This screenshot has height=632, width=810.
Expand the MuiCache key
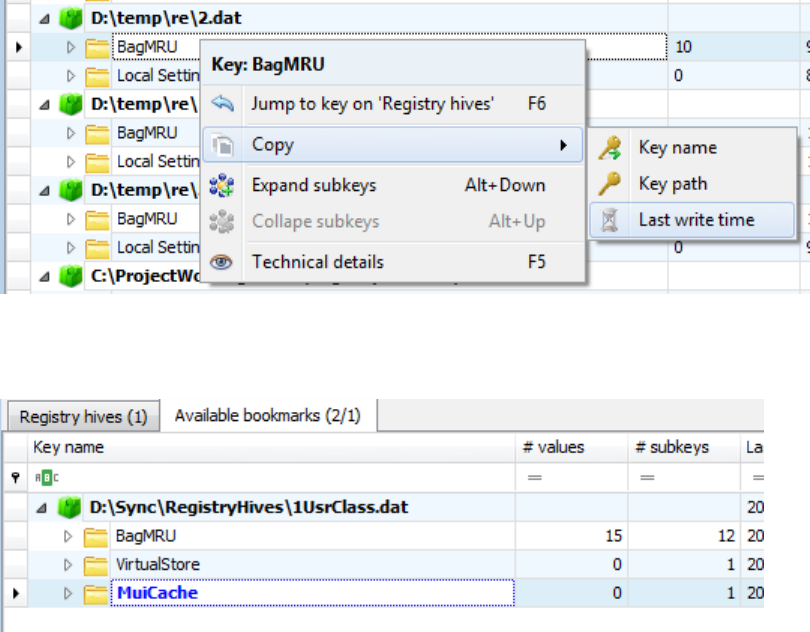click(x=68, y=594)
